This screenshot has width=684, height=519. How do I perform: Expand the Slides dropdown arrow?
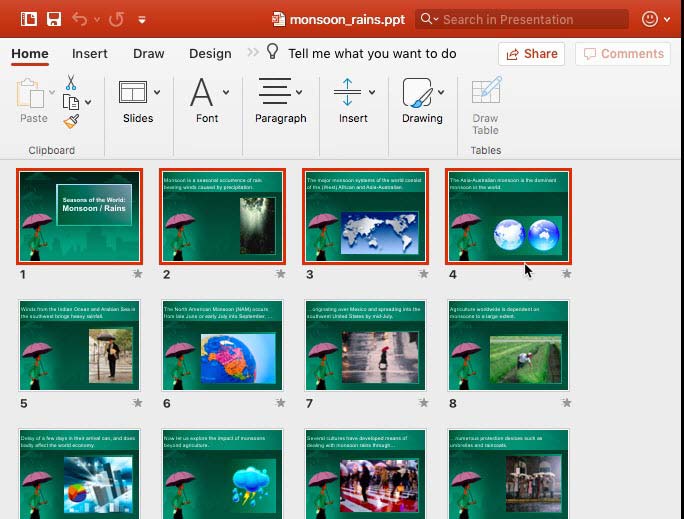pos(157,92)
